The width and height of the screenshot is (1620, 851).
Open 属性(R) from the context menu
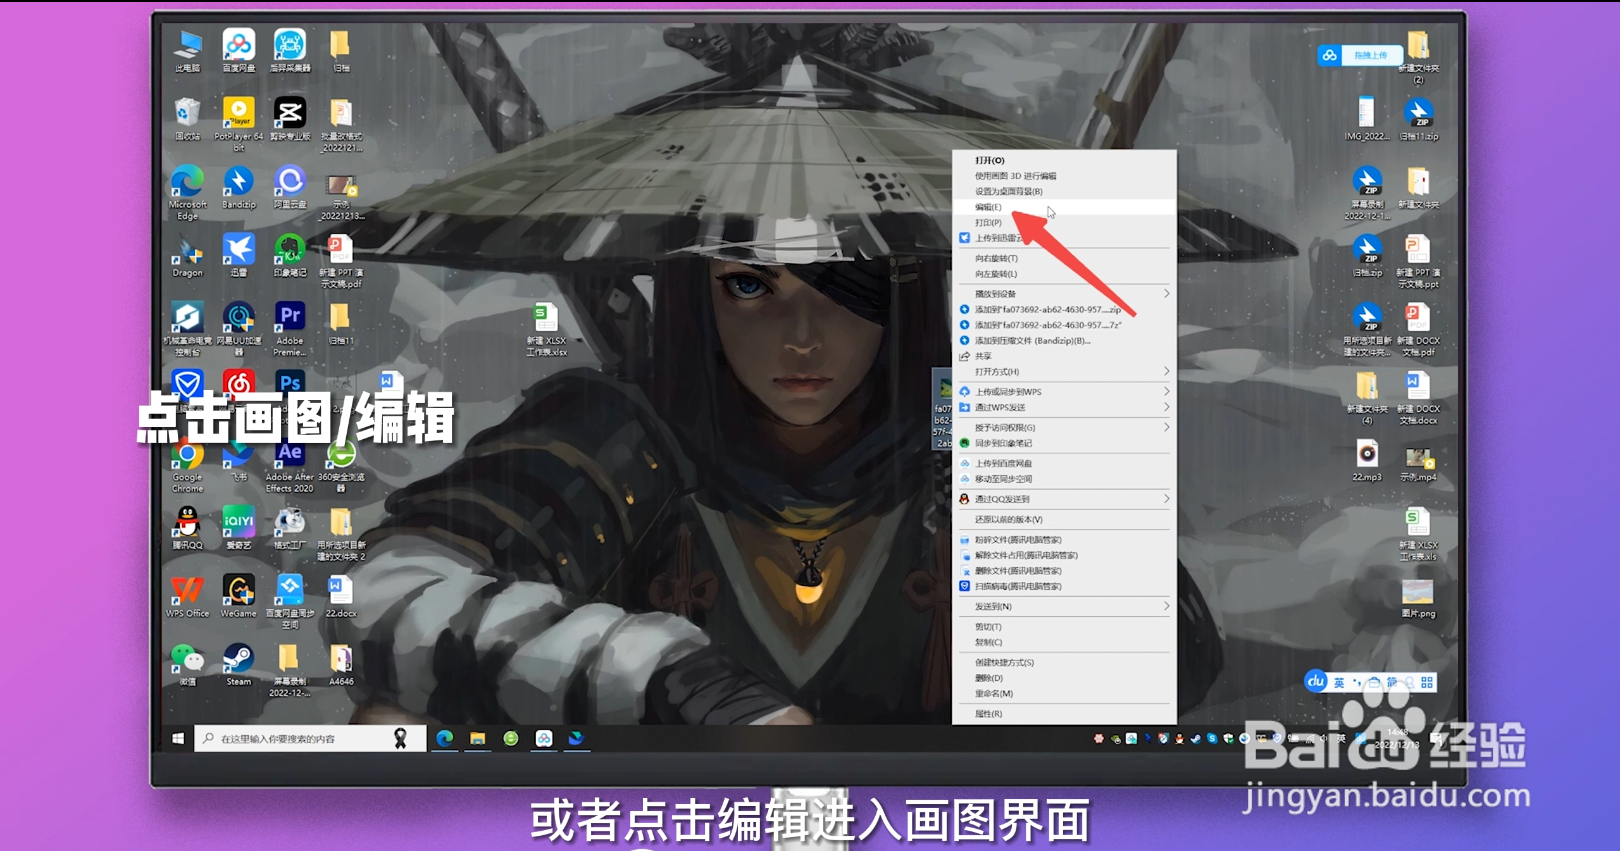(x=1063, y=713)
